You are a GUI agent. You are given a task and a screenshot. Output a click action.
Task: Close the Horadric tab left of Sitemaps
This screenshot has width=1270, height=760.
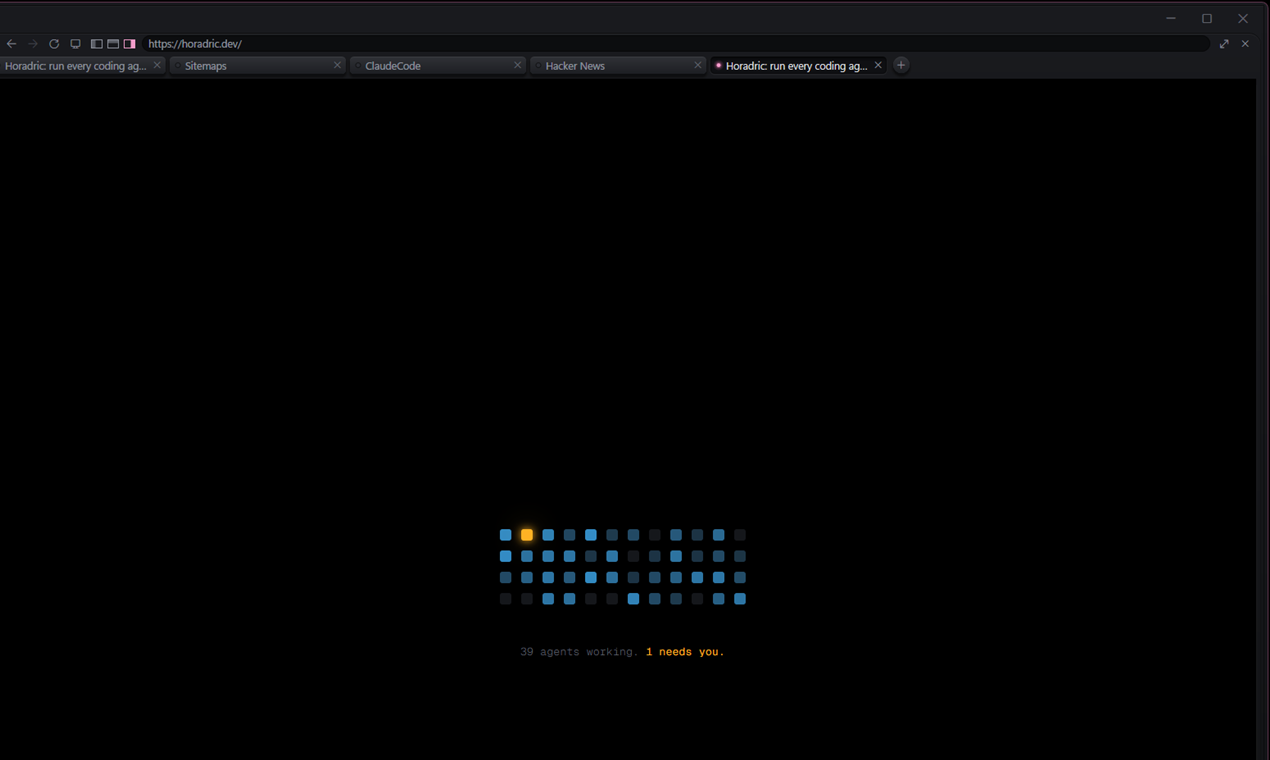(x=157, y=65)
